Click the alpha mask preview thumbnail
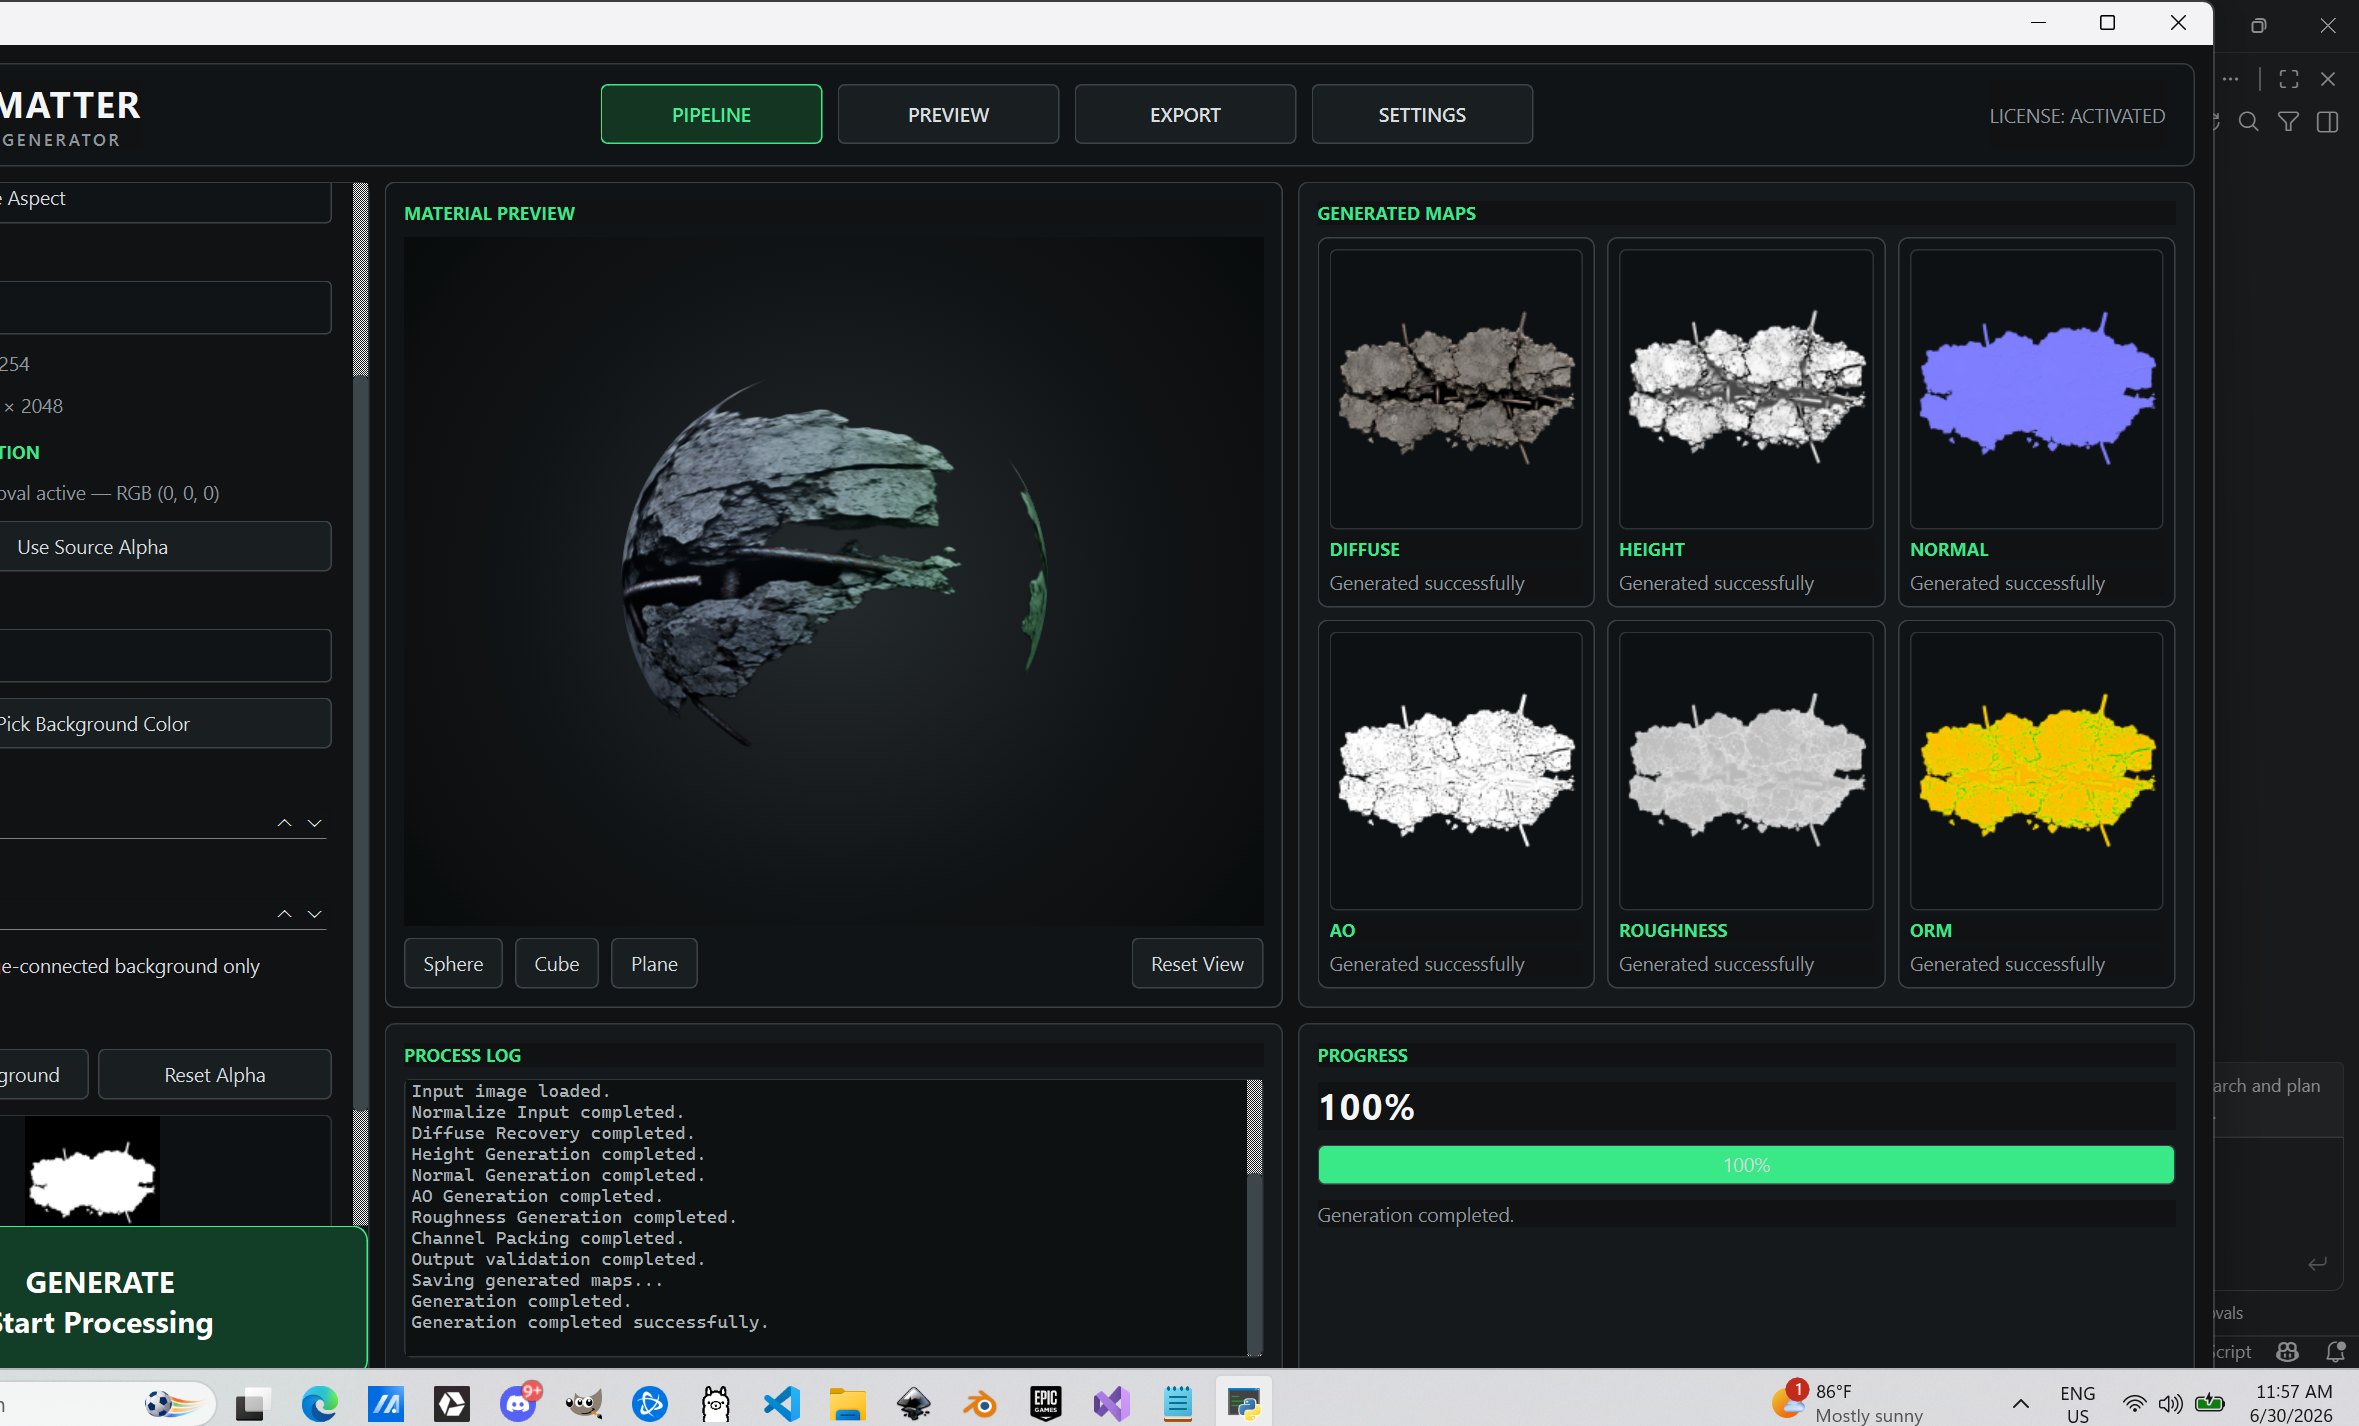Image resolution: width=2359 pixels, height=1426 pixels. point(92,1171)
